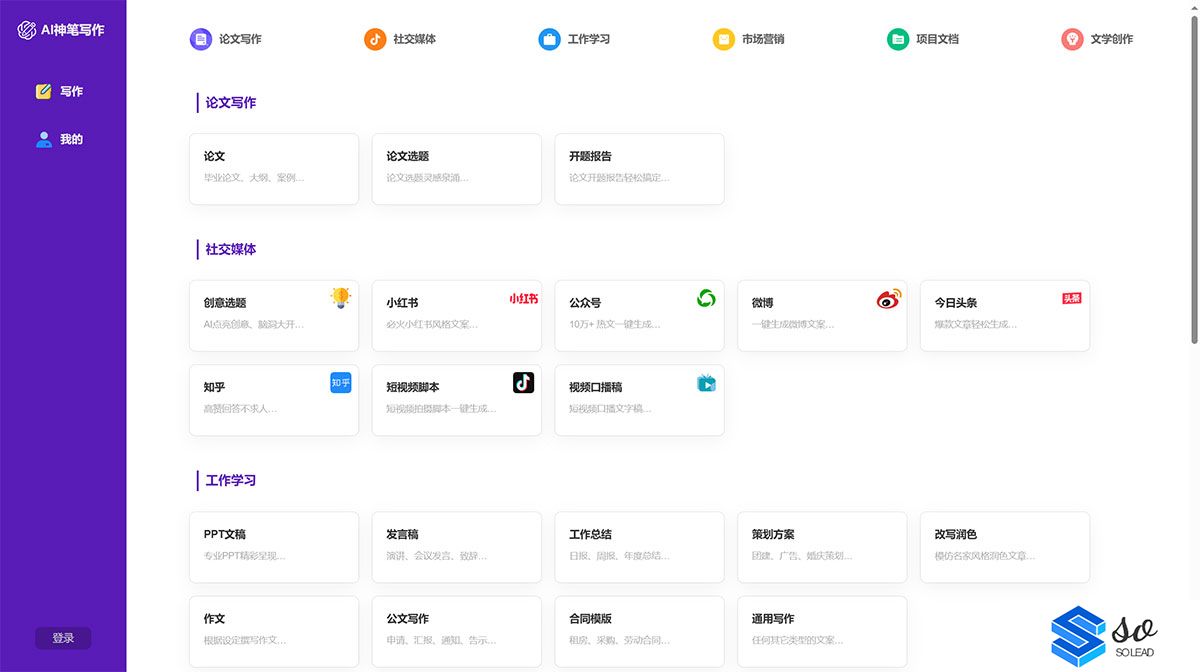Viewport: 1200px width, 672px height.
Task: Open the 发言稿 card
Action: click(x=457, y=548)
